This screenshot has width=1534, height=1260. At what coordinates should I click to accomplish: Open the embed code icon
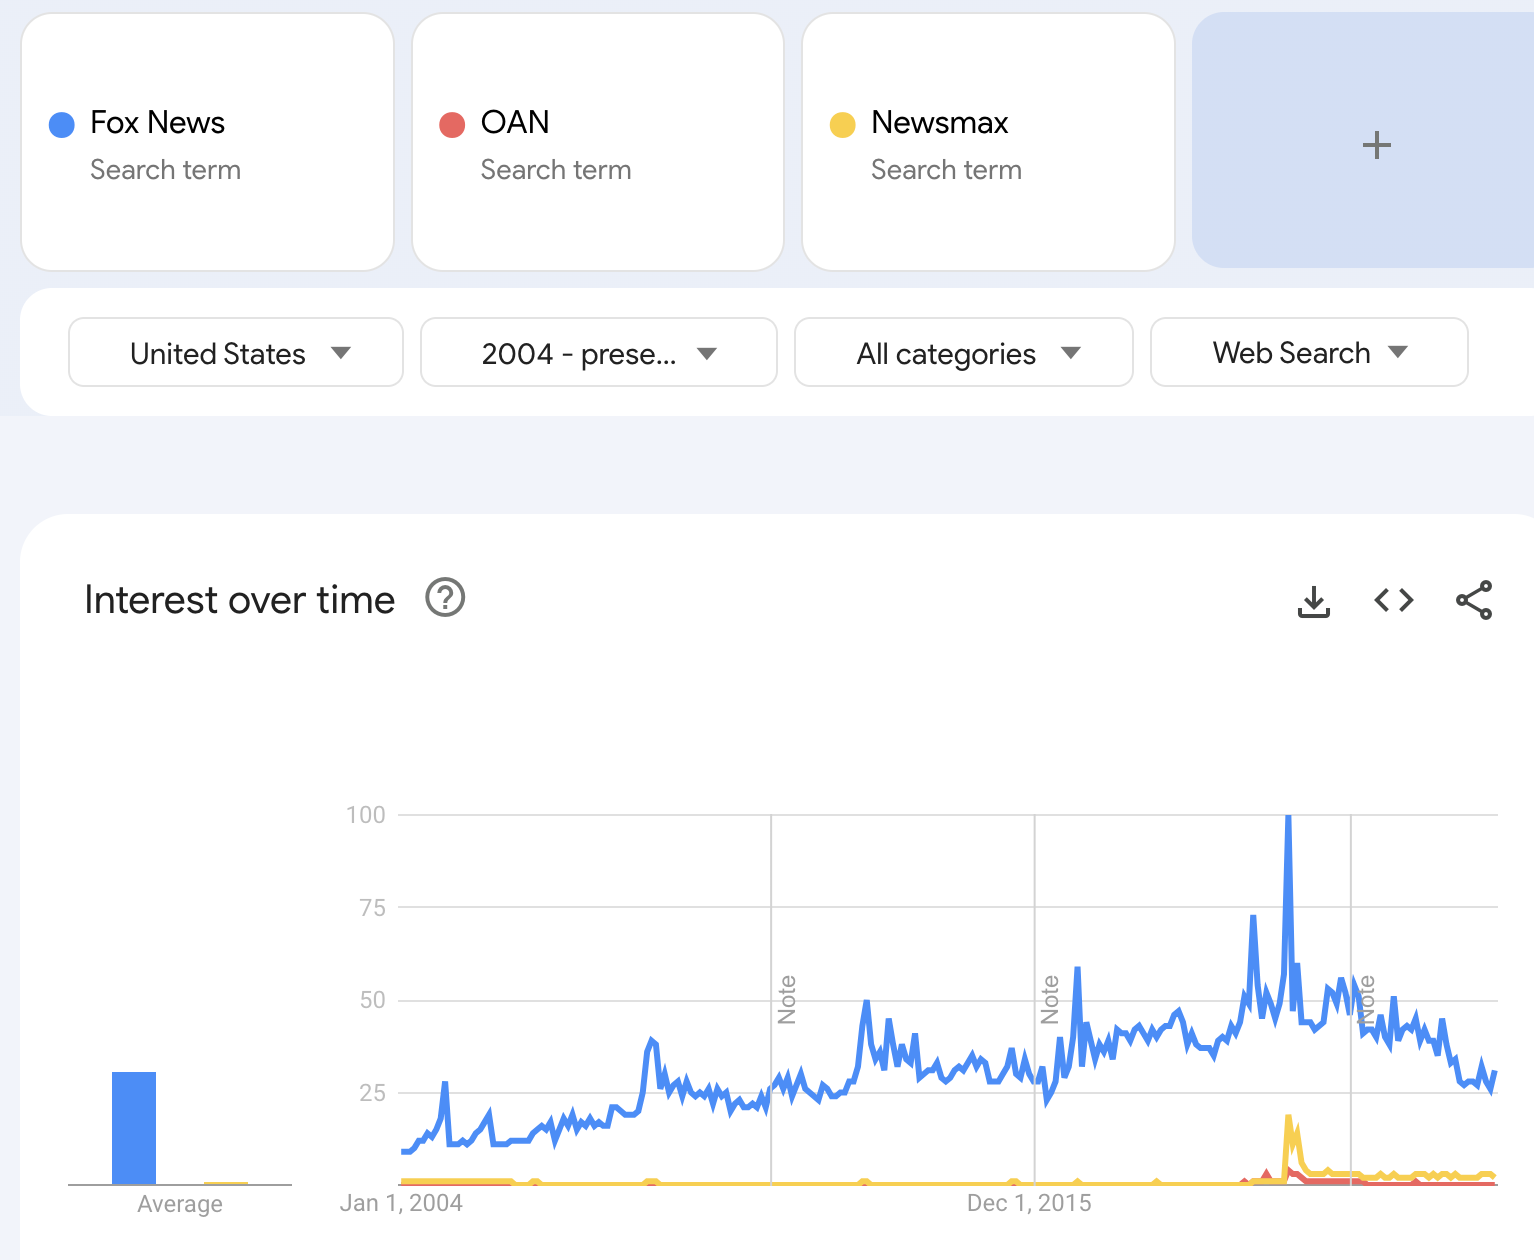click(x=1393, y=600)
